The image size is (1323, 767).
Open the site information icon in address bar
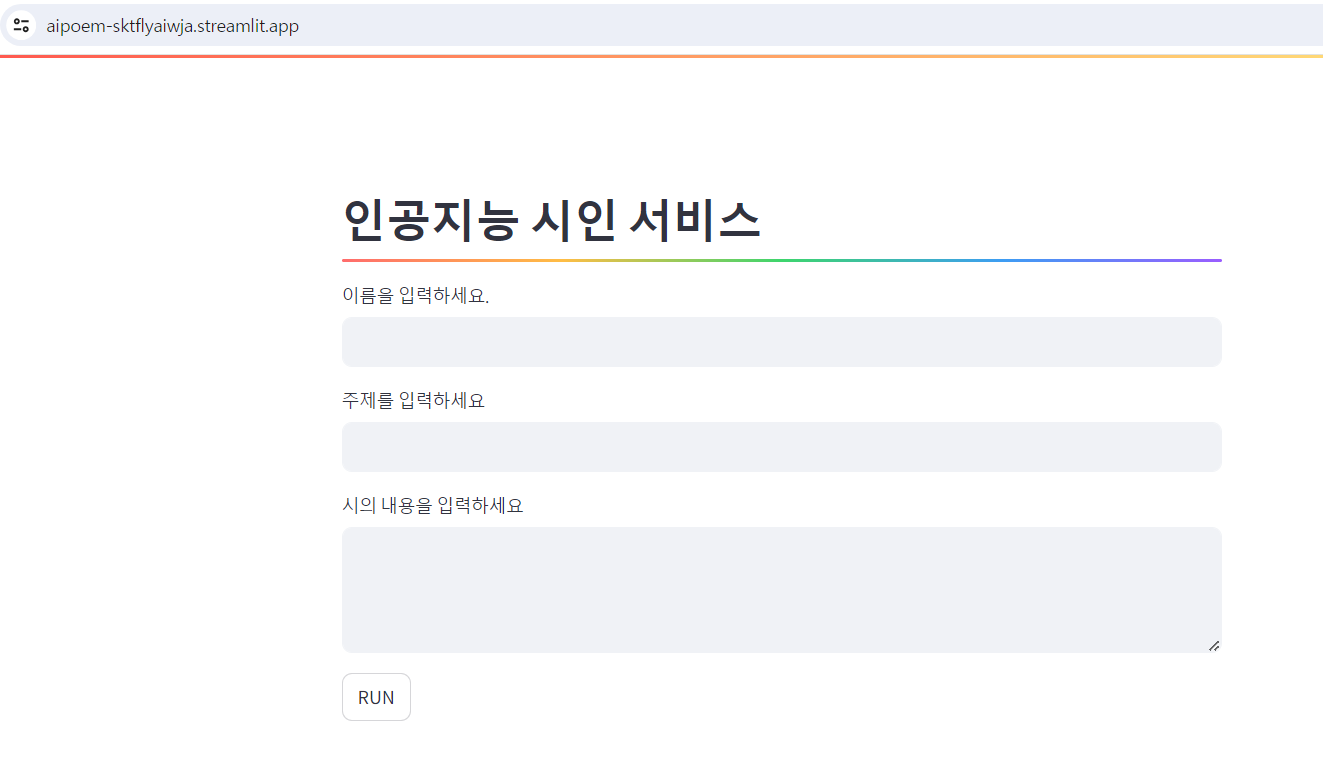coord(21,25)
